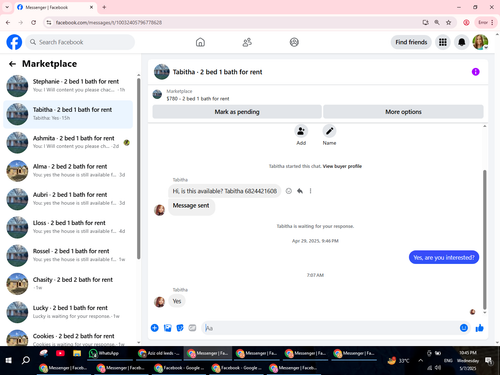Click Tabitha's avatar beside the 'Yes' reply

point(159,302)
